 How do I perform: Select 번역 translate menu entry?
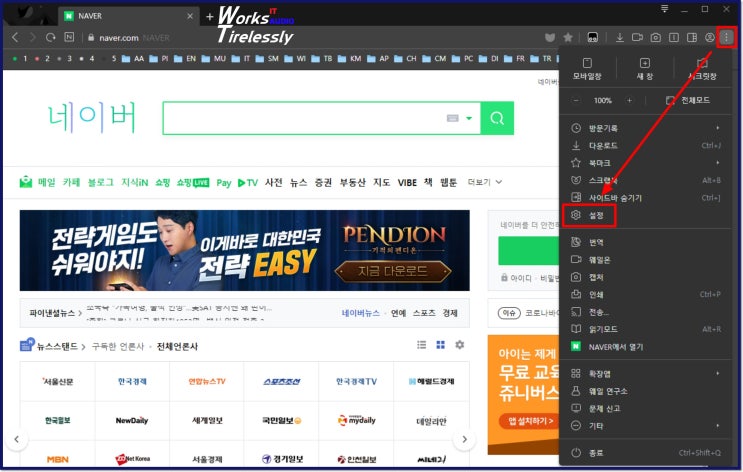click(x=646, y=242)
